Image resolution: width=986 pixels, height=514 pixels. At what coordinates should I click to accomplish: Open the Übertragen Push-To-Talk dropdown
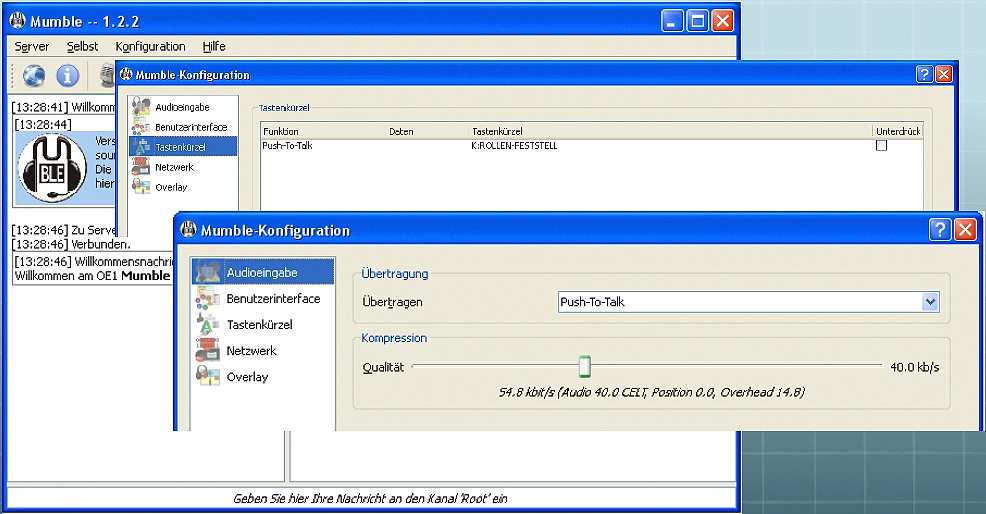coord(748,302)
